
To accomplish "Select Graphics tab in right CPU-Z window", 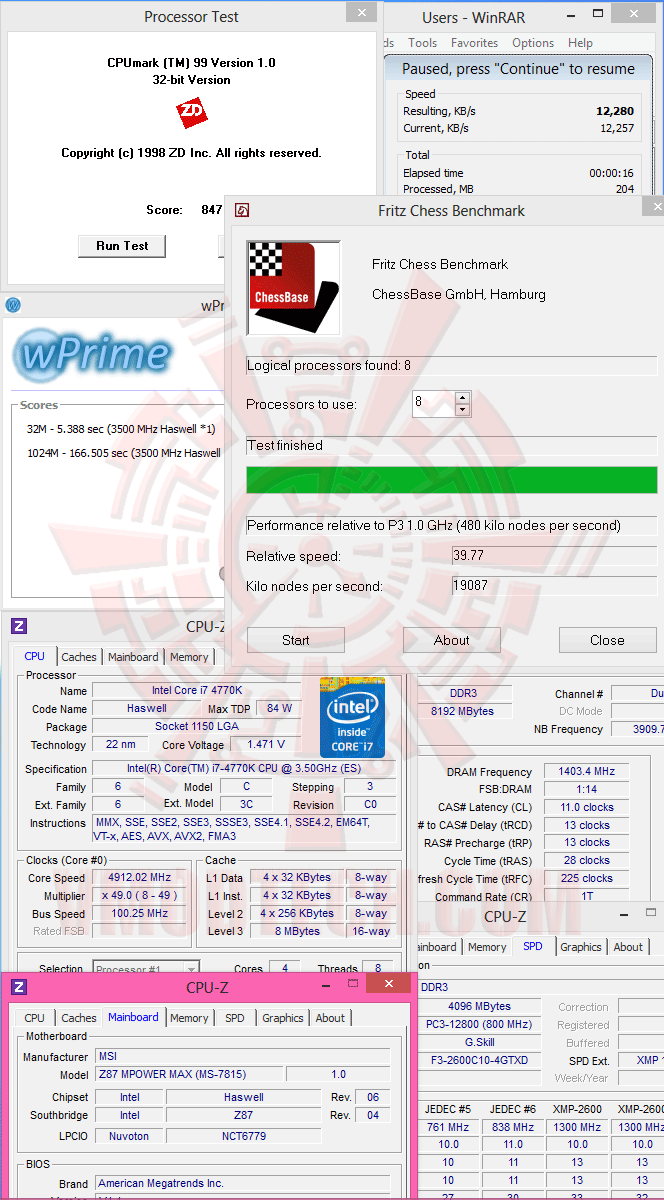I will [581, 947].
